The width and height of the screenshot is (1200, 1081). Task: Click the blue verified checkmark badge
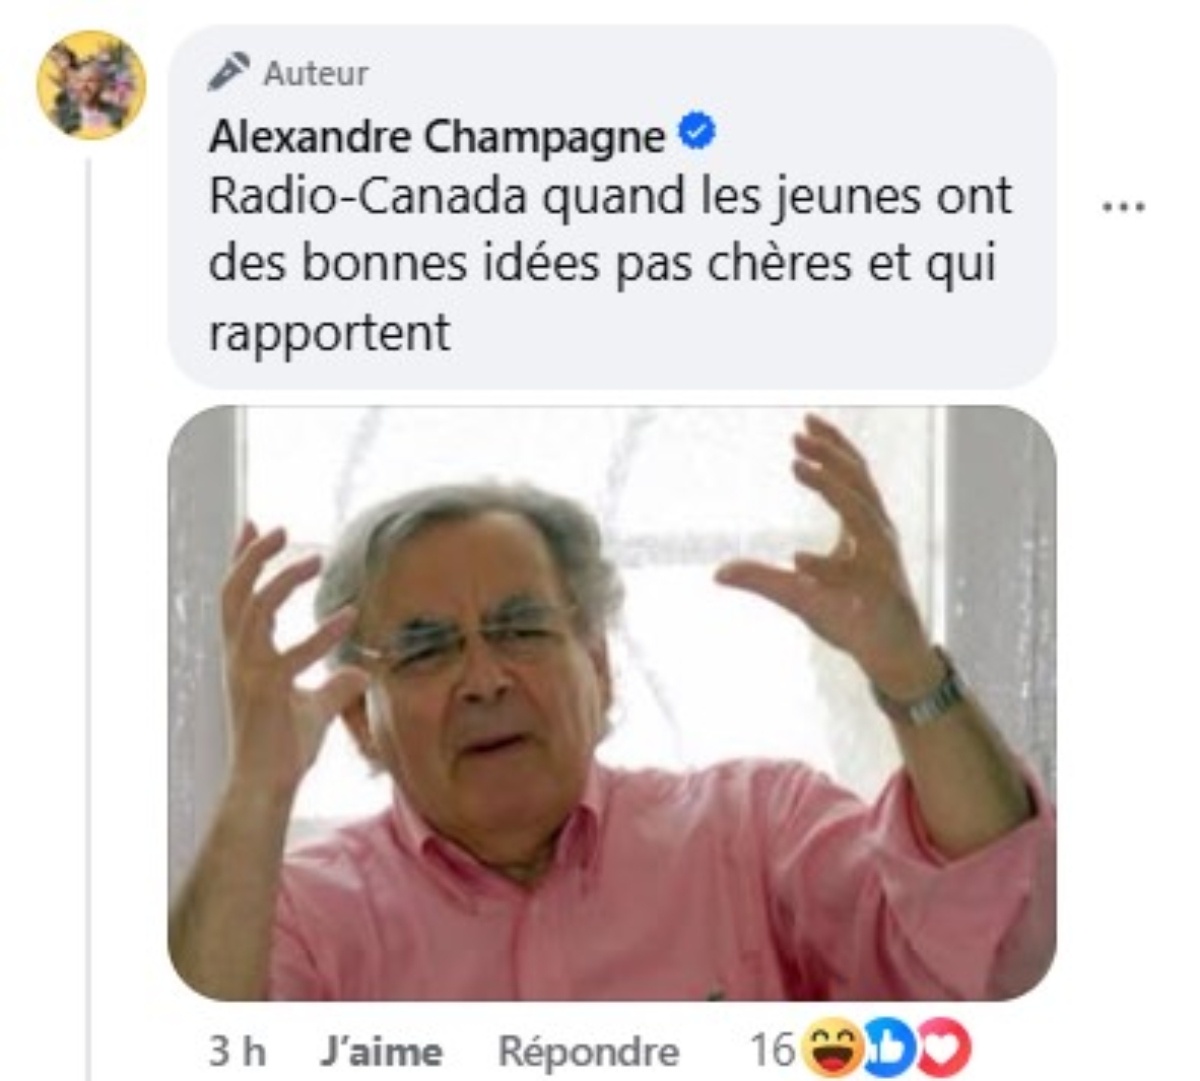(x=697, y=133)
